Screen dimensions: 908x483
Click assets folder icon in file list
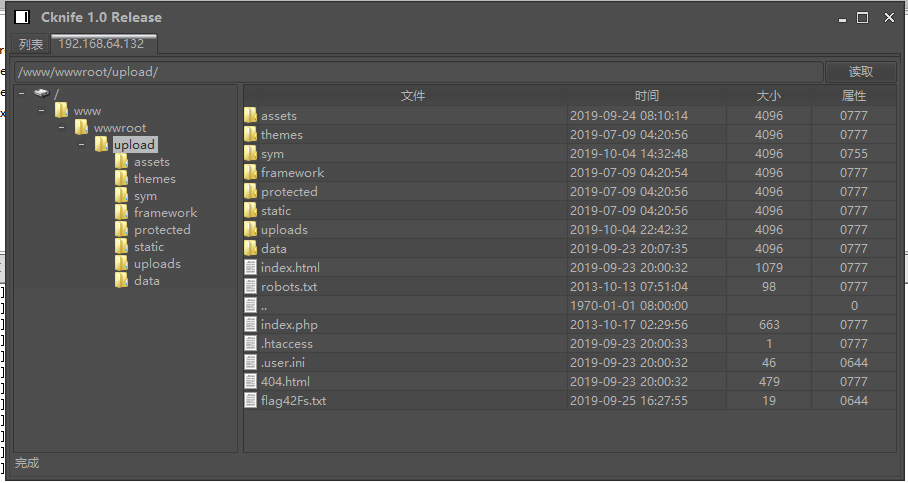tap(250, 115)
